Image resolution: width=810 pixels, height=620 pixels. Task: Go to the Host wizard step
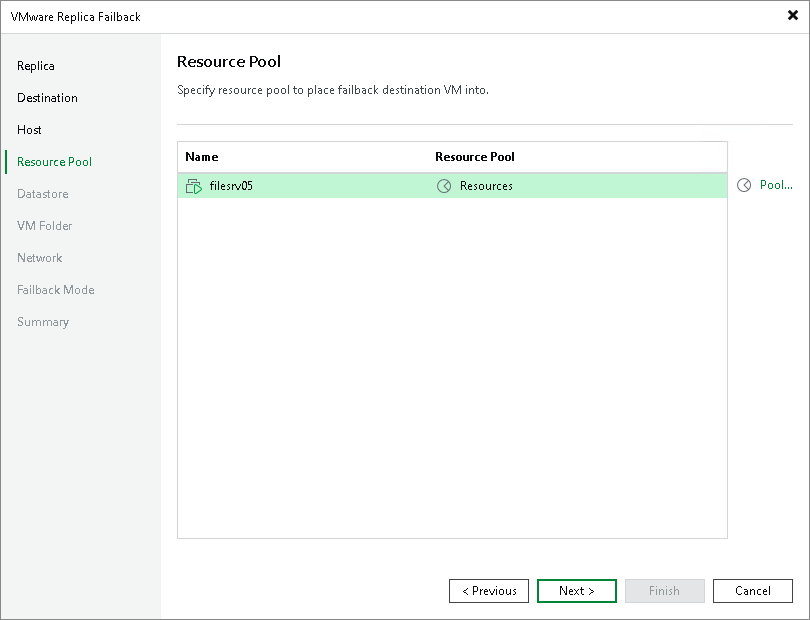point(29,130)
